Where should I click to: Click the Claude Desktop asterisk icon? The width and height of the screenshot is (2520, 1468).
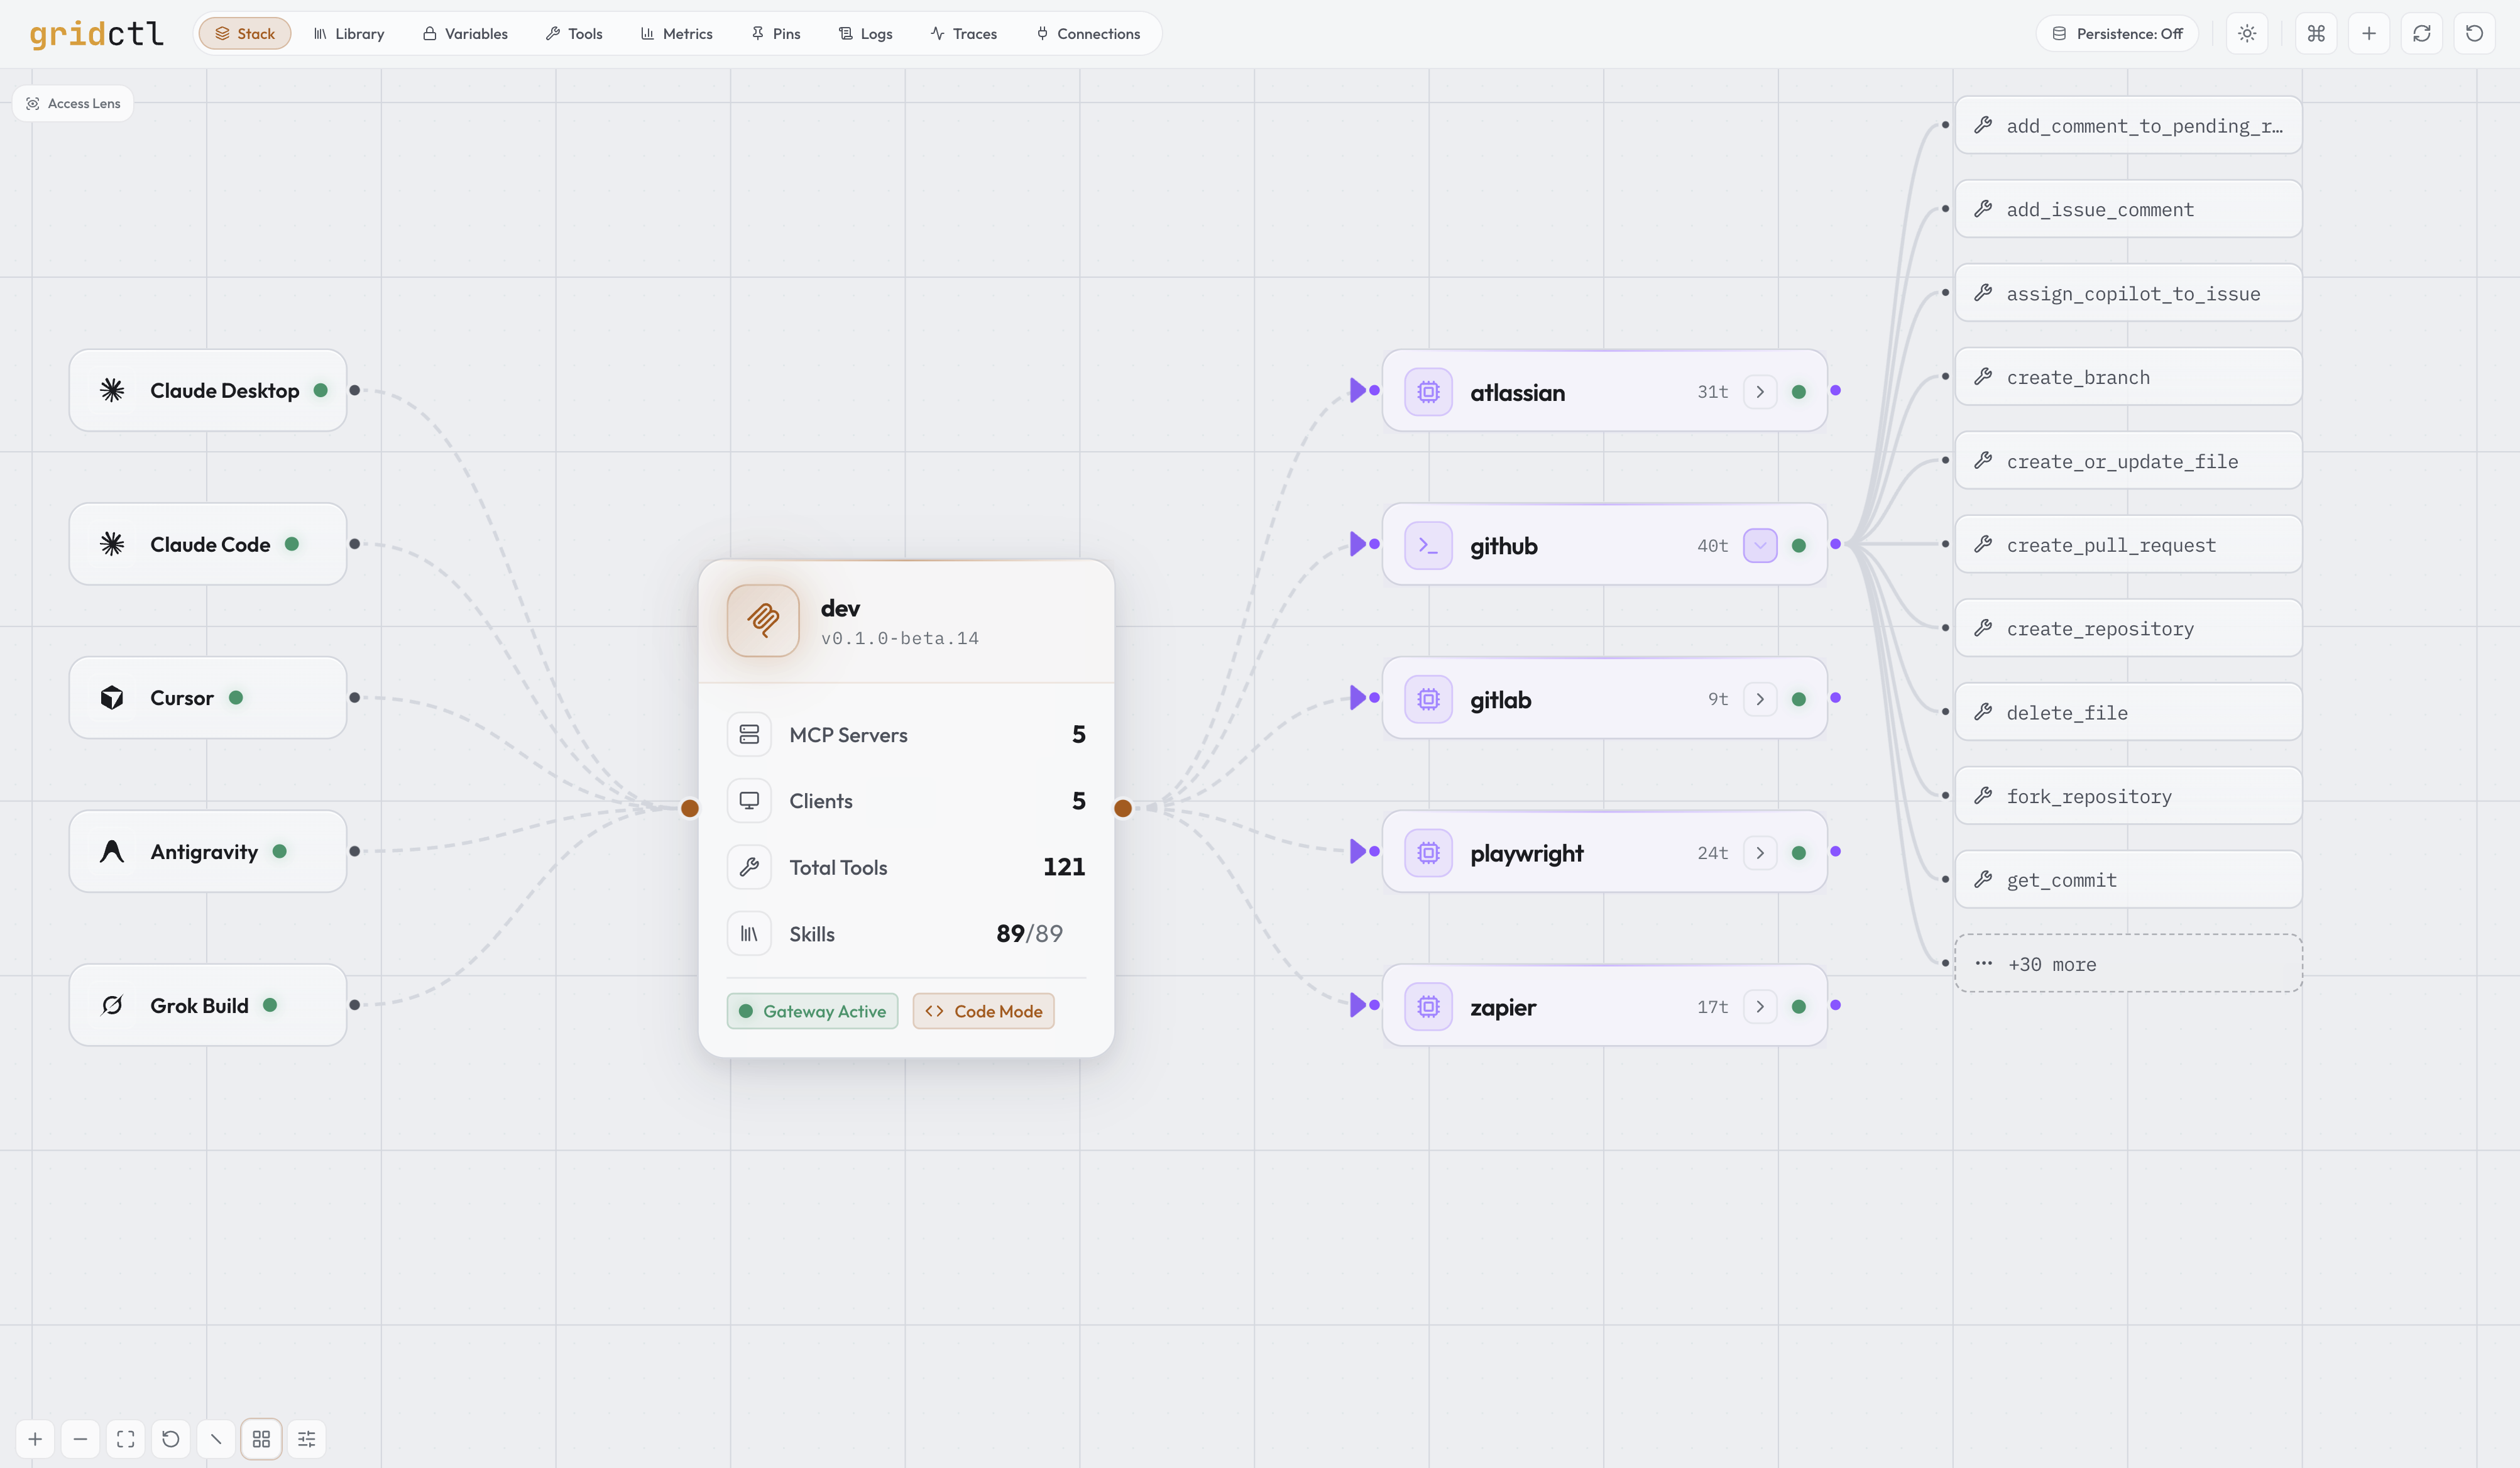112,390
